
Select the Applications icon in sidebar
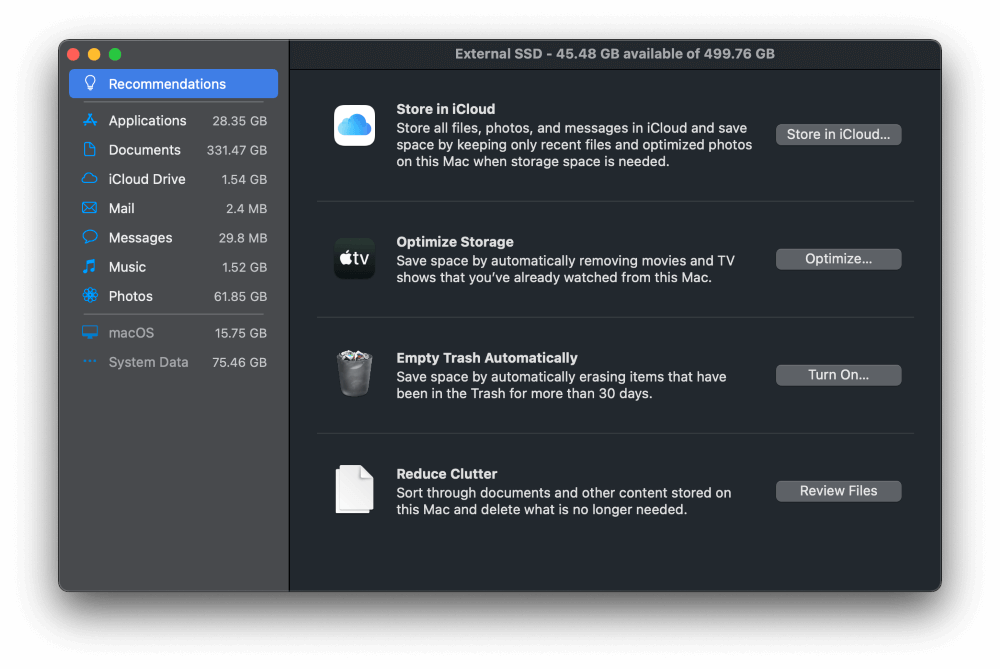click(90, 121)
